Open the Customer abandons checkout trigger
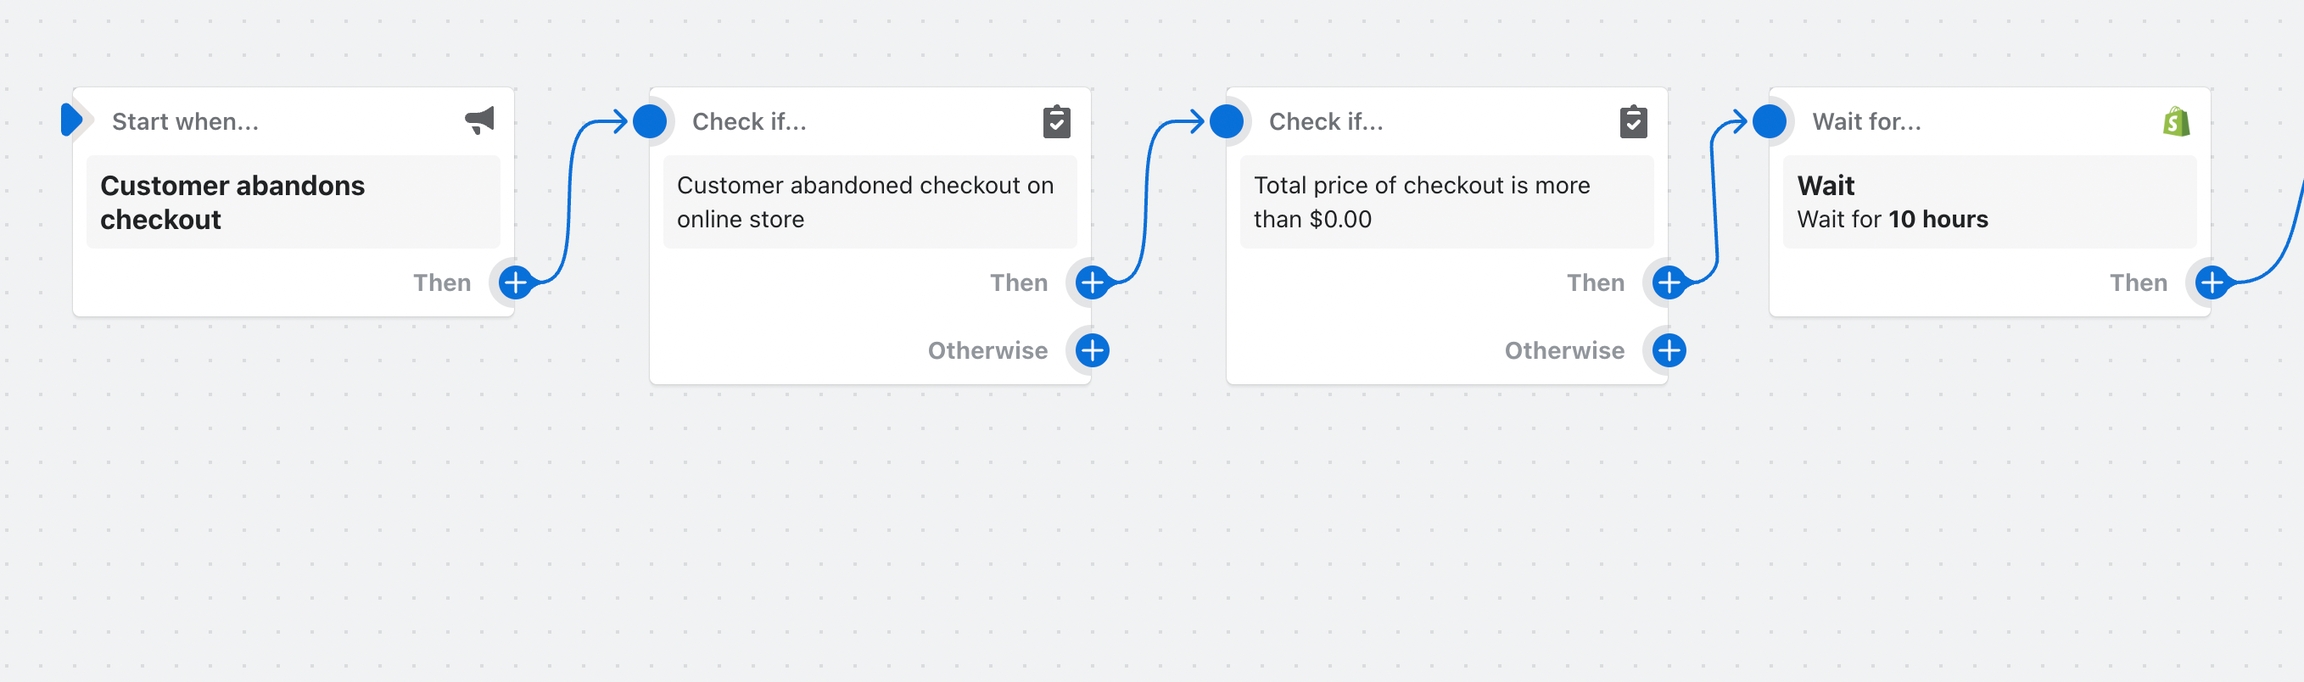 click(292, 202)
